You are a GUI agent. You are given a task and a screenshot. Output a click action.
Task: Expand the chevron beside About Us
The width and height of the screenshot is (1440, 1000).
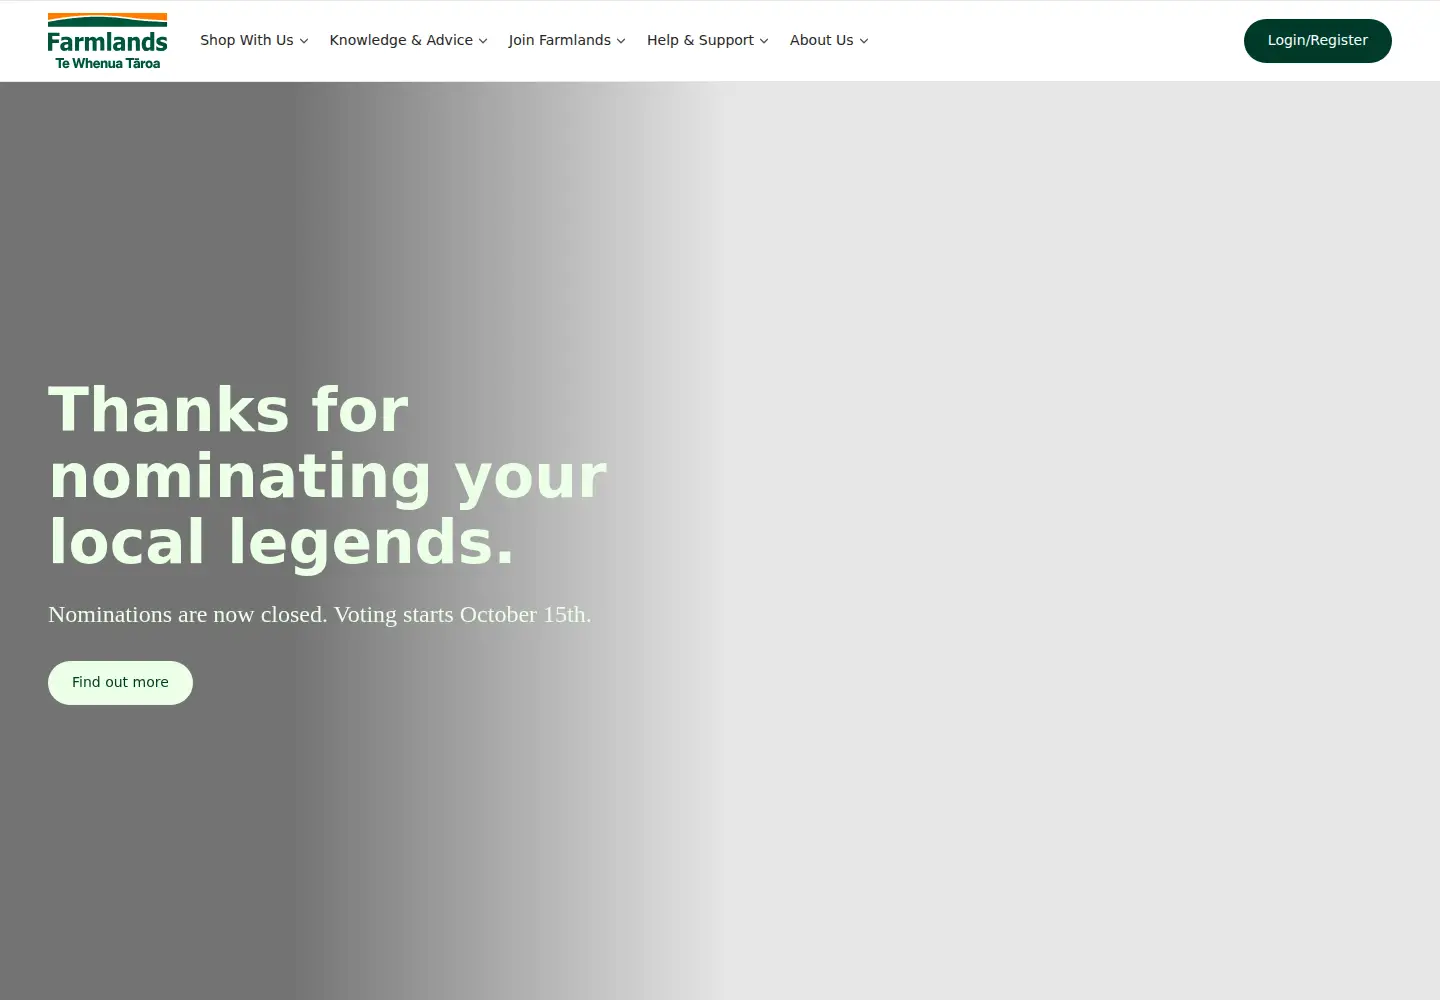(864, 41)
